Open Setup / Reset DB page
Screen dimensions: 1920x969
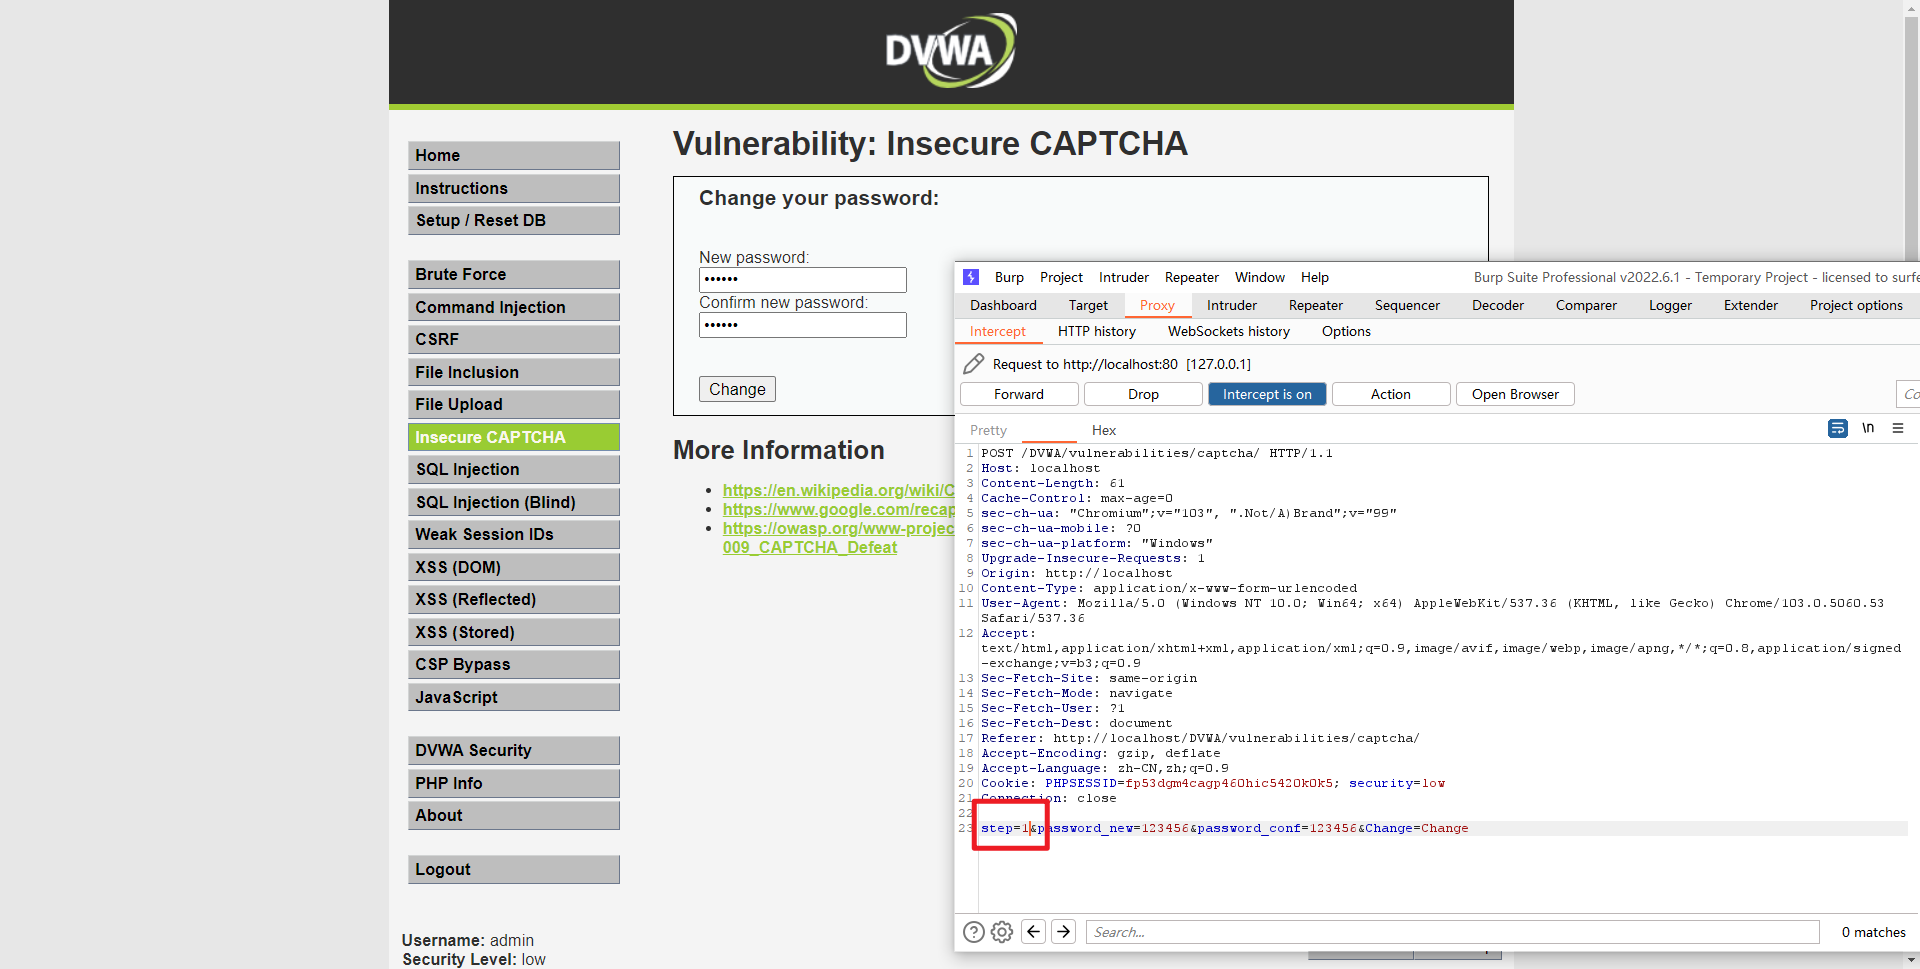(514, 220)
